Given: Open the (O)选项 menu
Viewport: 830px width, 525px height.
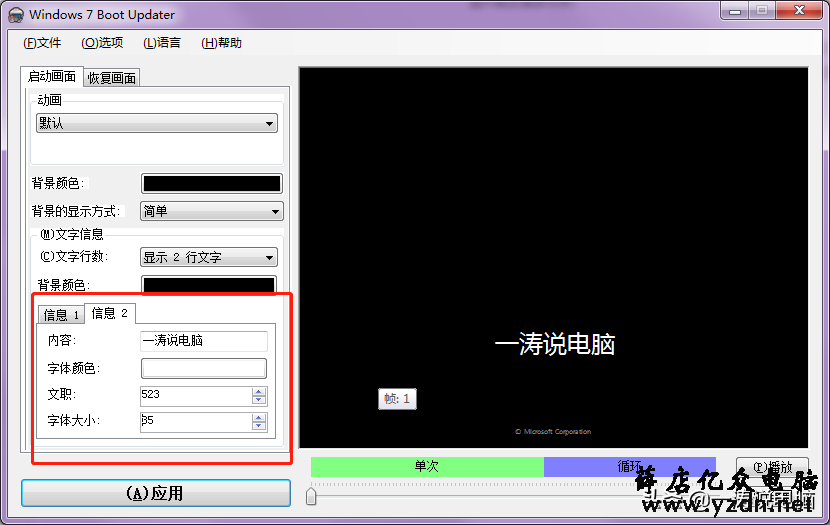Looking at the screenshot, I should (102, 43).
